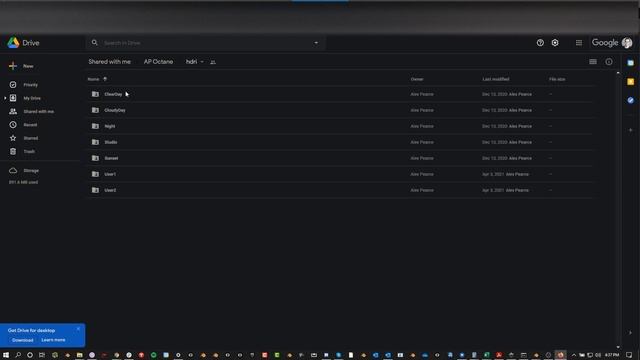Select the ClearDay folder name
640x360 pixels.
point(113,94)
